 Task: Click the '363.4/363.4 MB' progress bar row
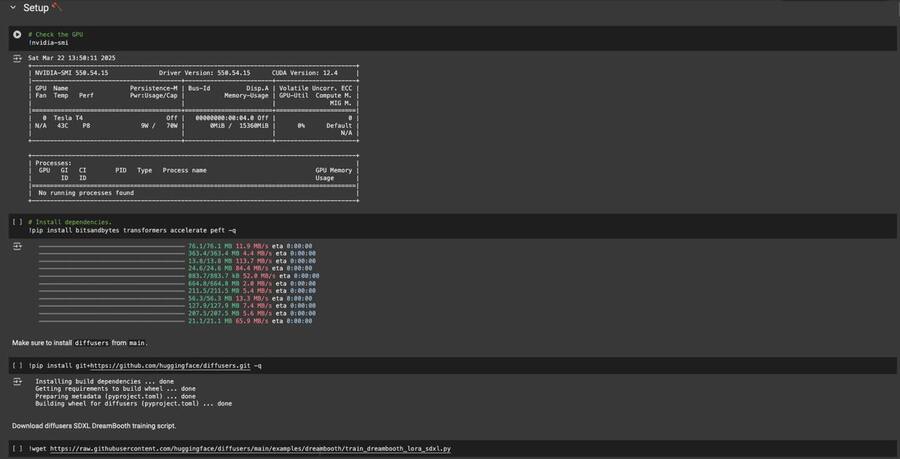click(x=177, y=253)
